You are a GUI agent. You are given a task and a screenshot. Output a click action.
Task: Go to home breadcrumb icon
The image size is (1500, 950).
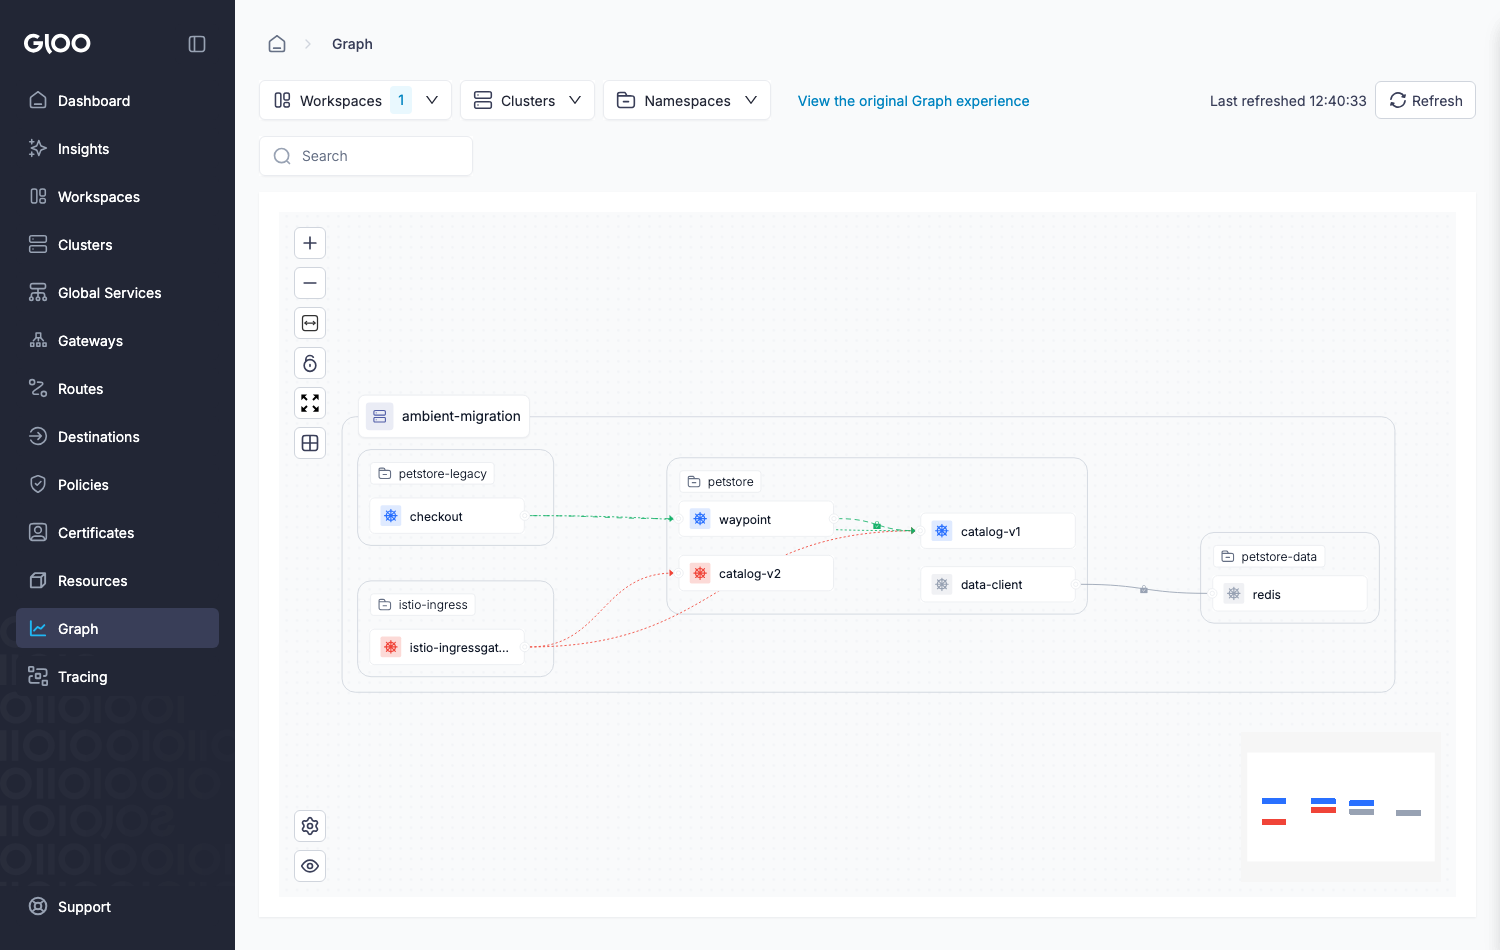277,44
